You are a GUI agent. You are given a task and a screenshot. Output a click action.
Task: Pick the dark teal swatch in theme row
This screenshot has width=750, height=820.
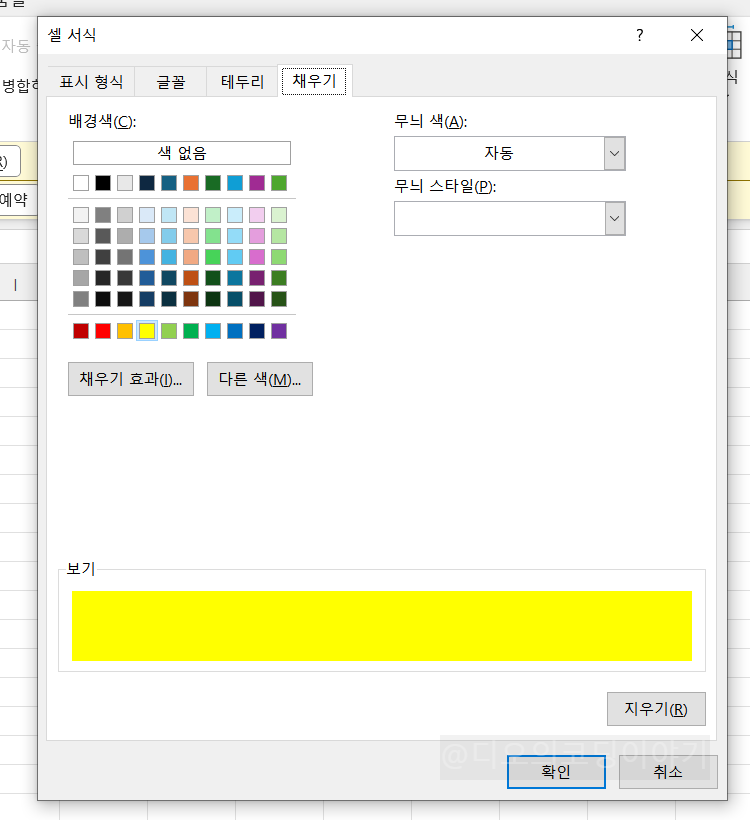pos(169,183)
